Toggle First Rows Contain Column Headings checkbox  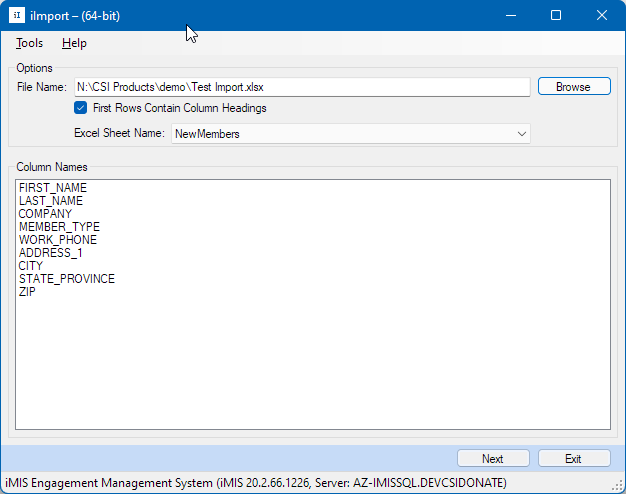81,108
